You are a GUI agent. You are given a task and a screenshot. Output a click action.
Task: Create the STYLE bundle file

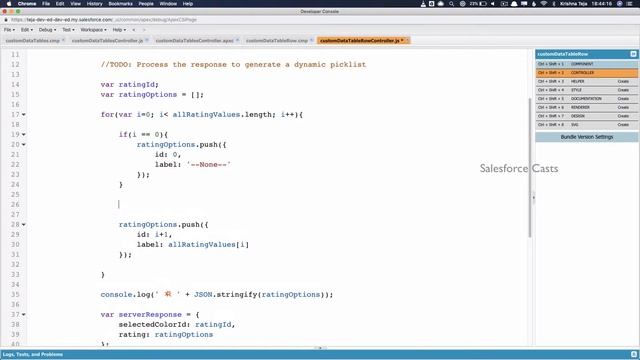point(623,90)
